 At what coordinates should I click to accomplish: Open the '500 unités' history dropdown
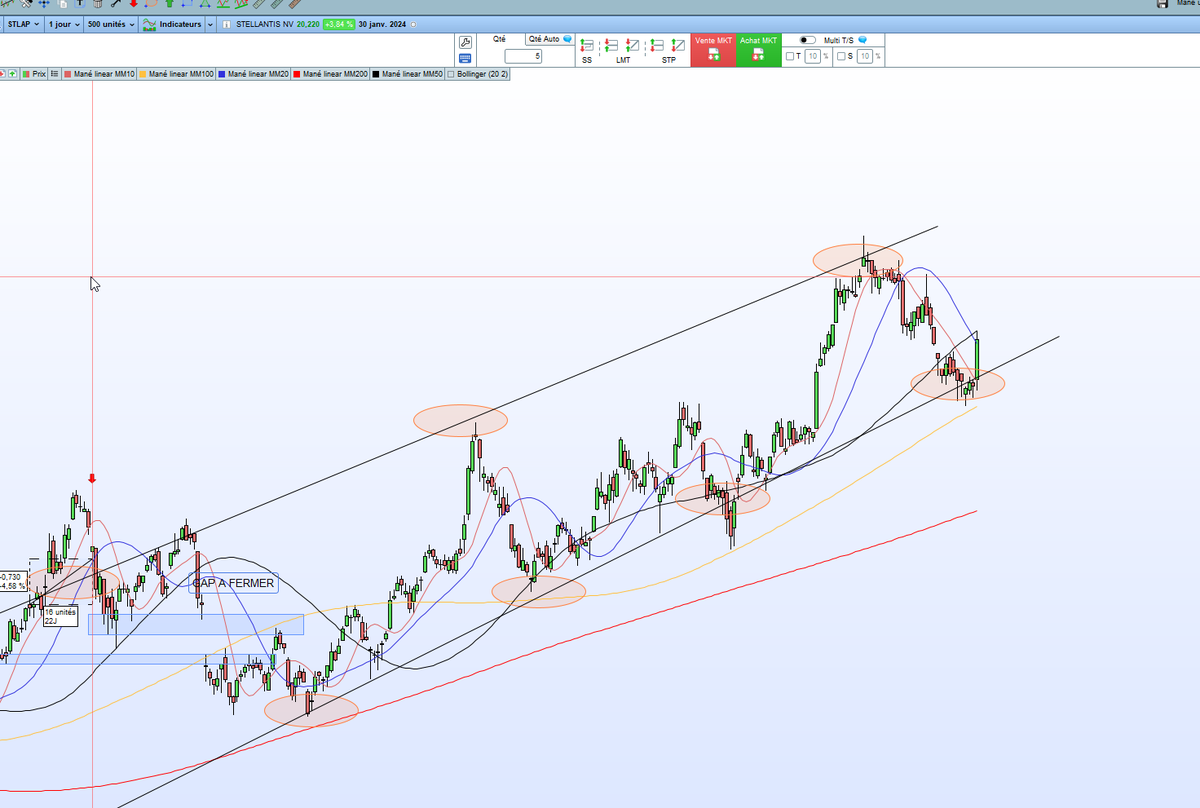(x=111, y=24)
